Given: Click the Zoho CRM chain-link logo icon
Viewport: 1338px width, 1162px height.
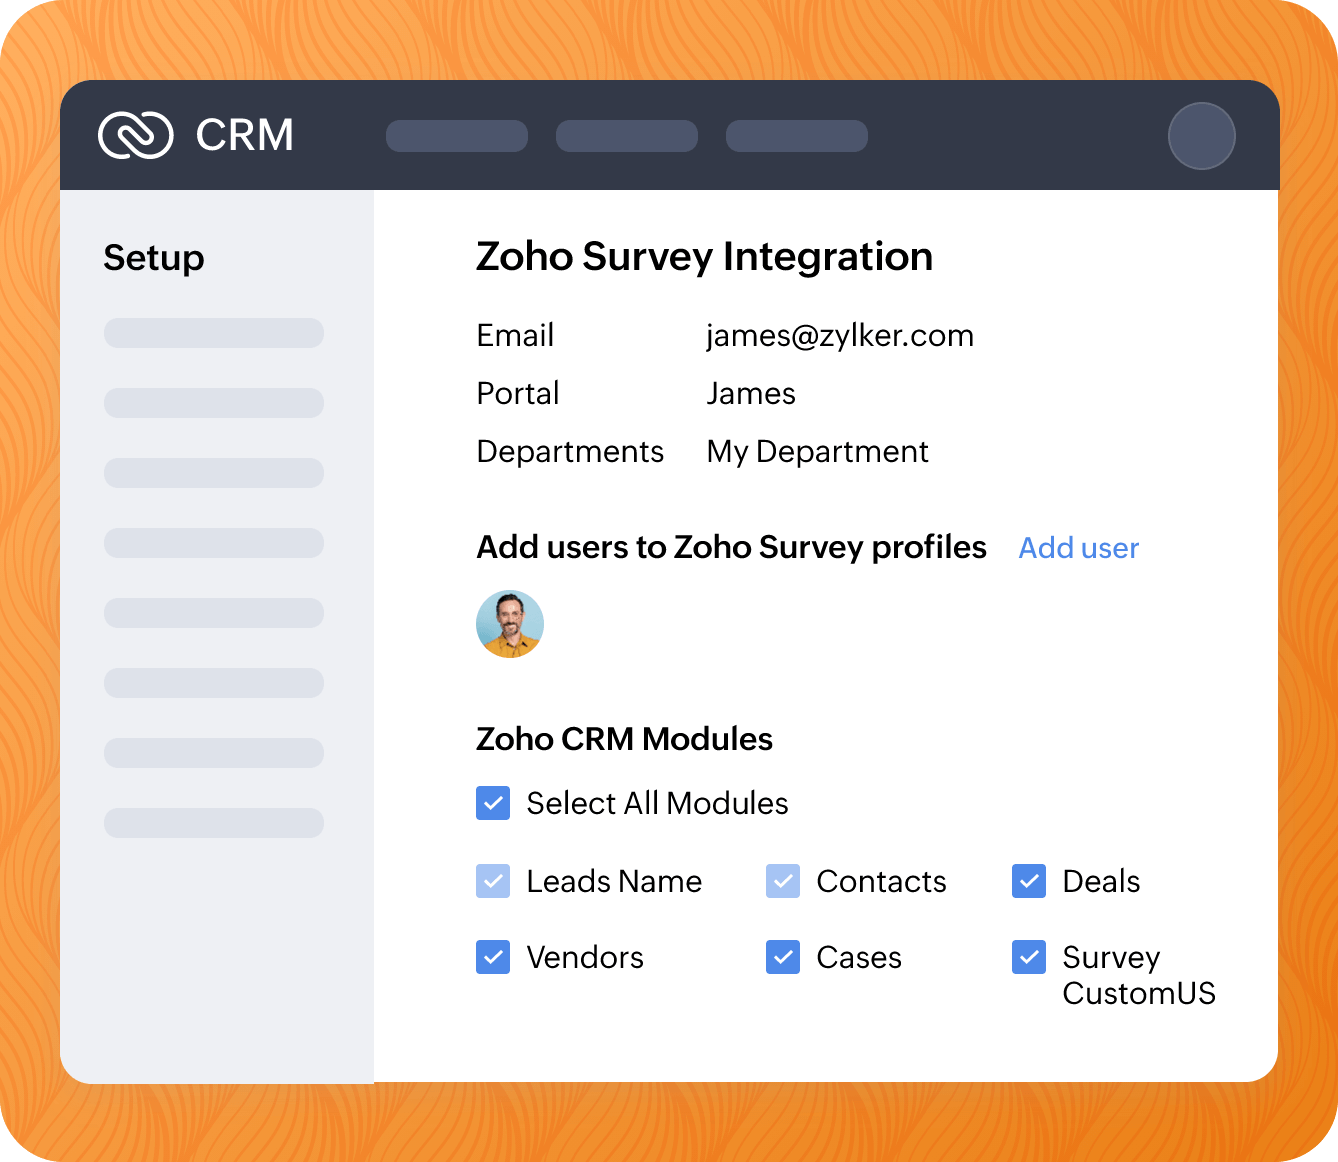Looking at the screenshot, I should 136,135.
